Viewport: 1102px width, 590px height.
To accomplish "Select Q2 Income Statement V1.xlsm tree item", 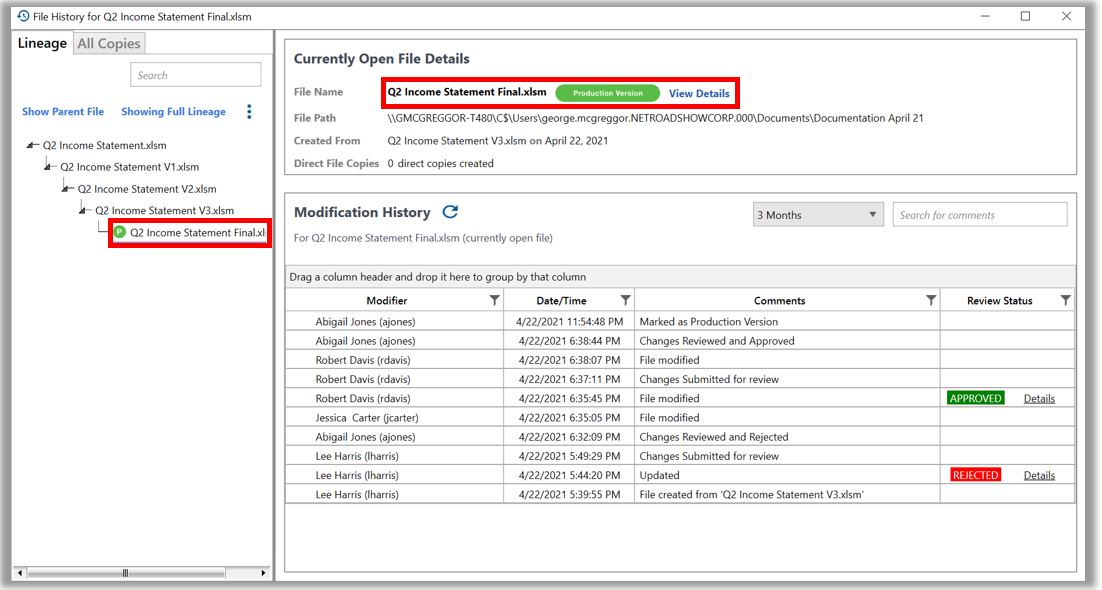I will [129, 167].
